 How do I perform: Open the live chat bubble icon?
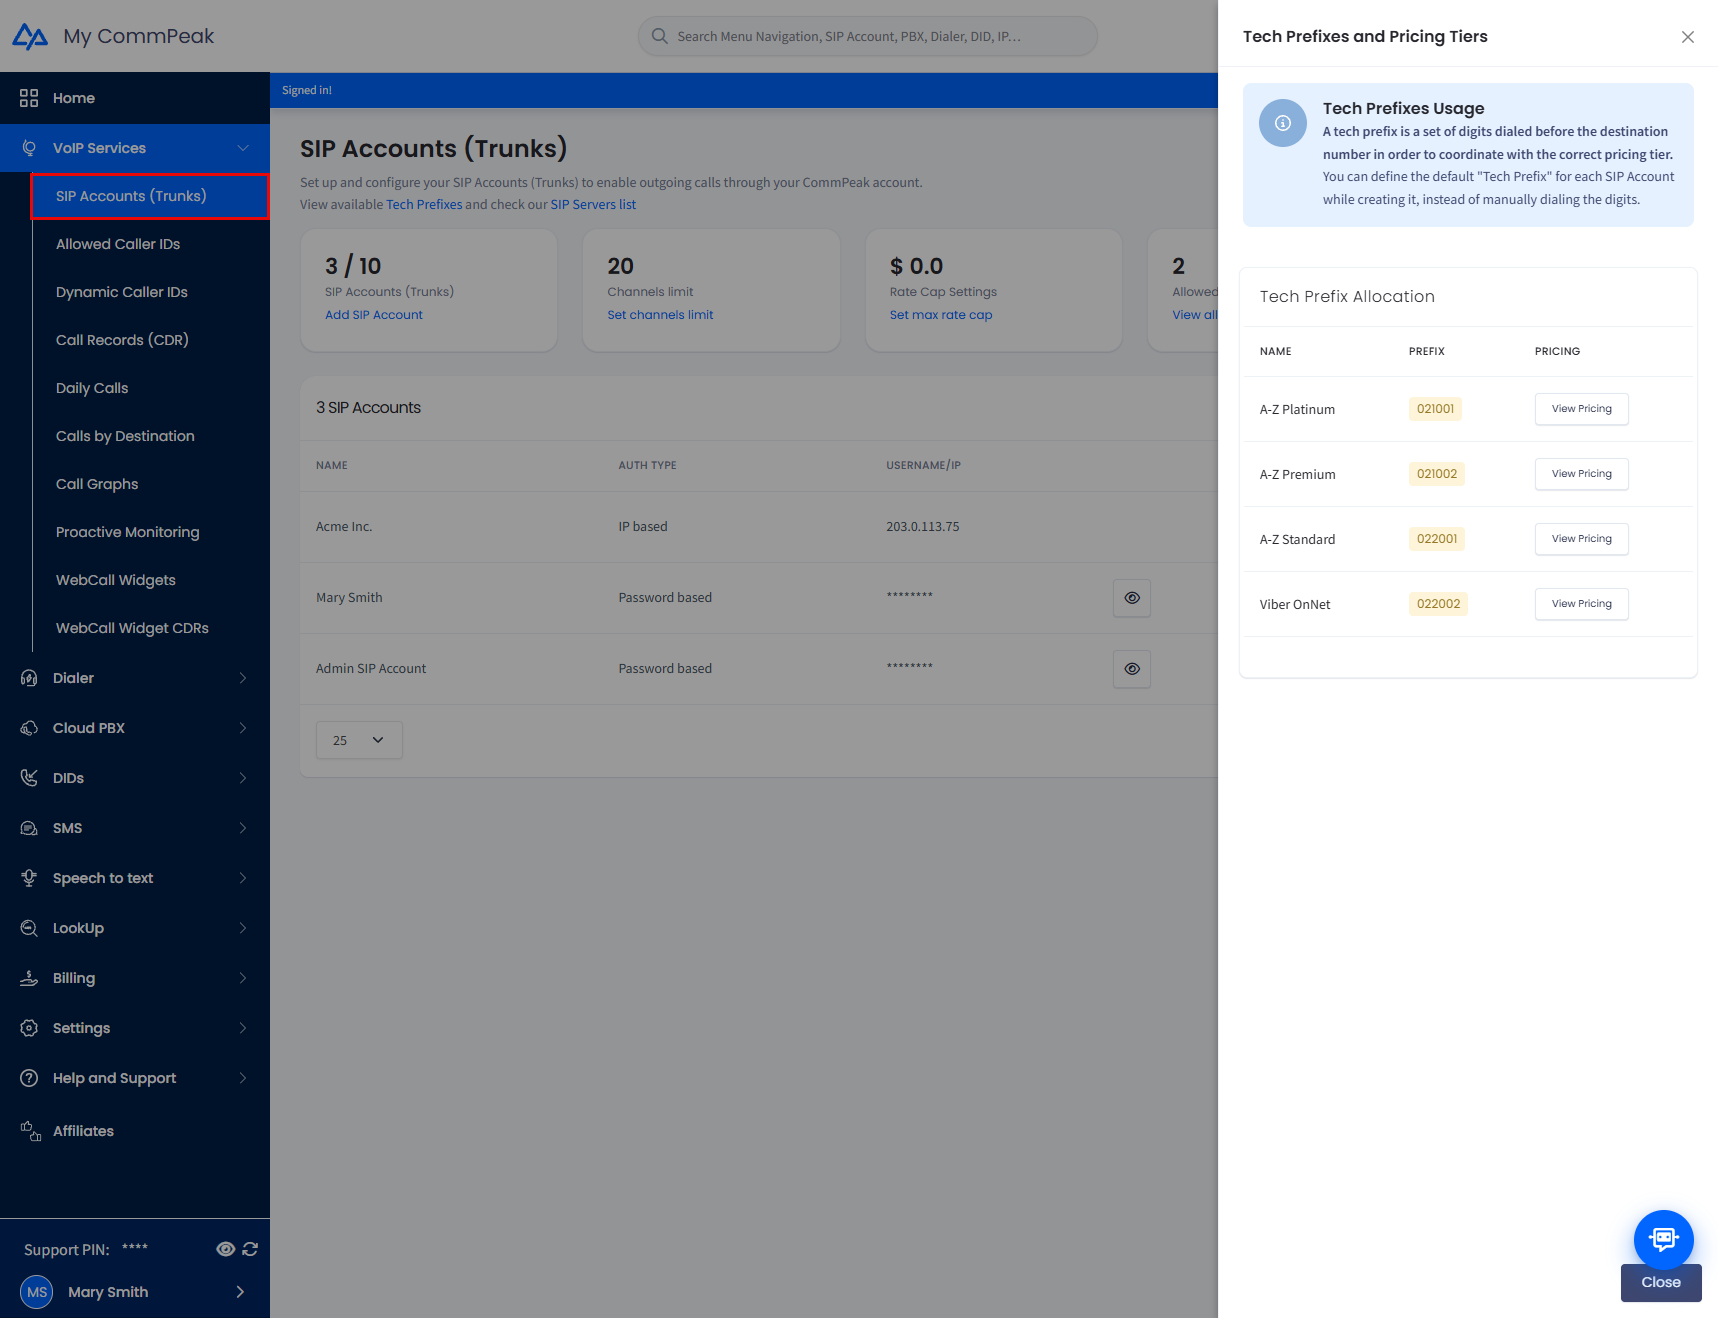pyautogui.click(x=1663, y=1239)
